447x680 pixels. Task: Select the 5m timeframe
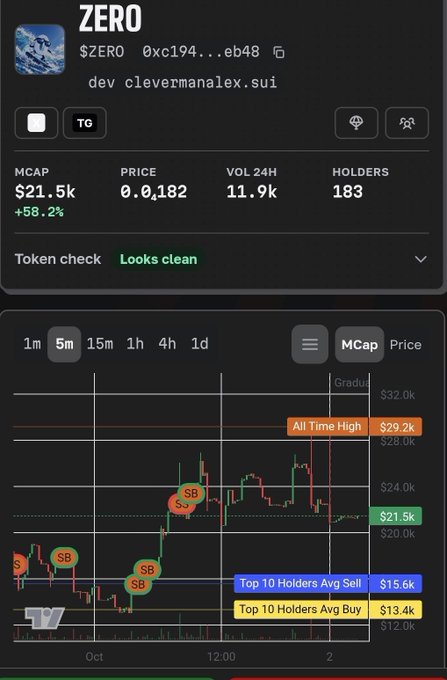pyautogui.click(x=64, y=344)
